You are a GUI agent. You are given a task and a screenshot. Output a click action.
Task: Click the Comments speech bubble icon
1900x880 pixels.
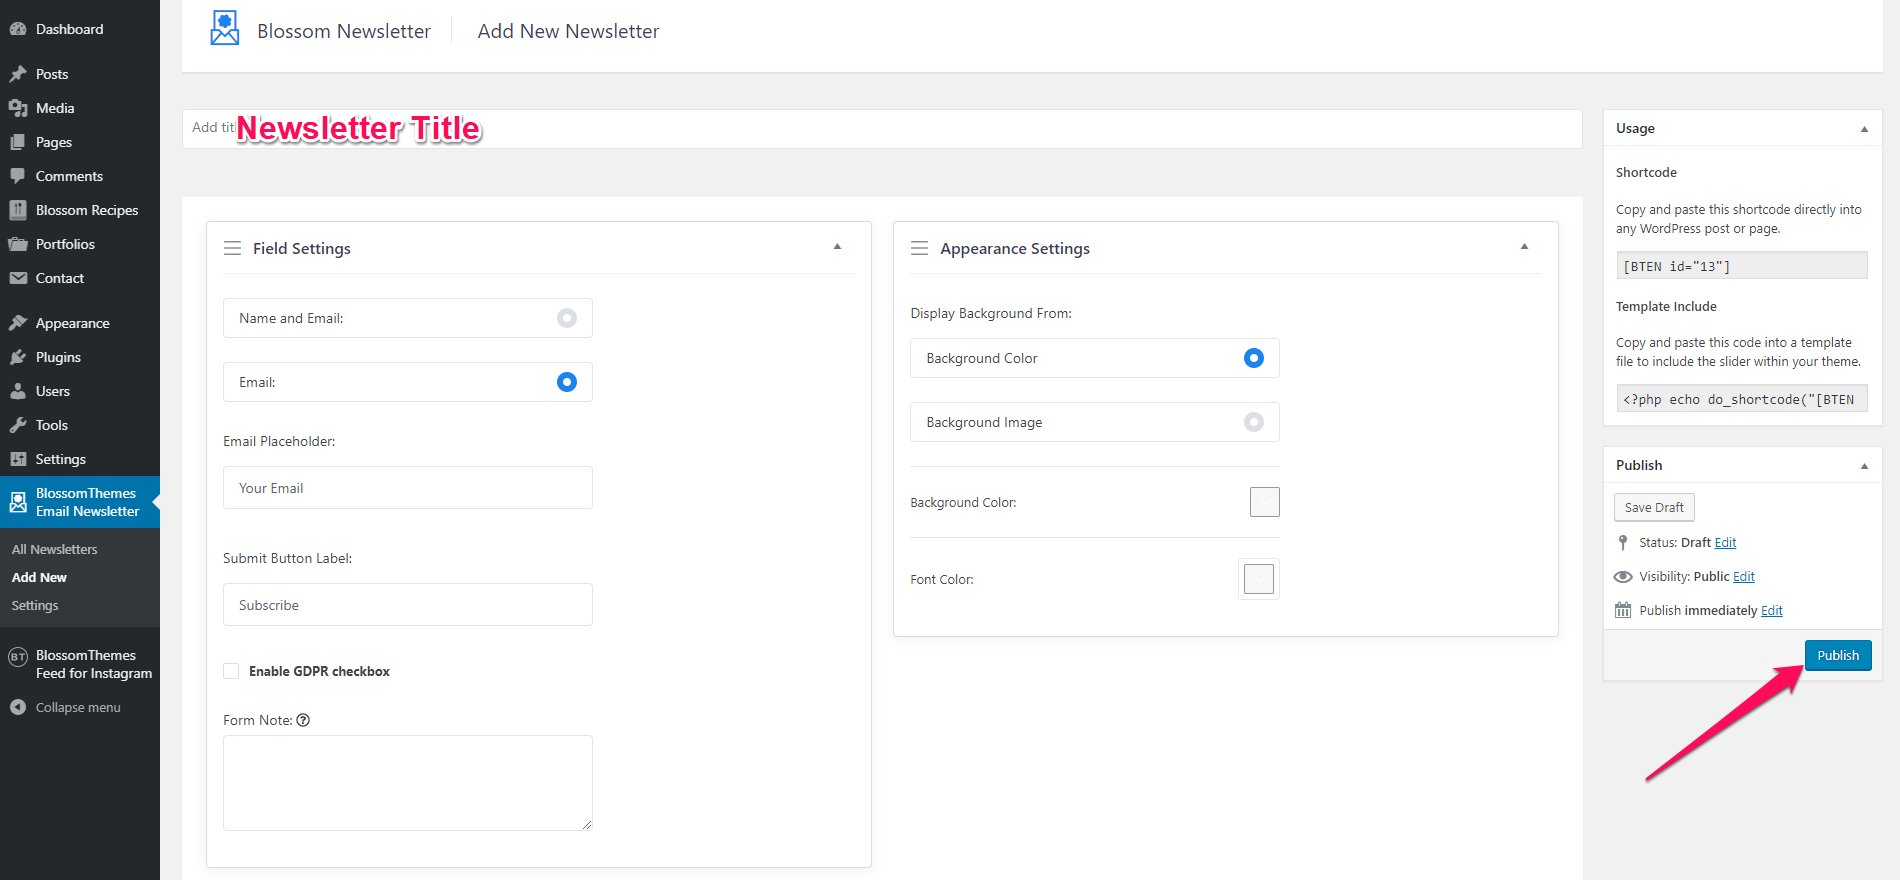pos(18,176)
